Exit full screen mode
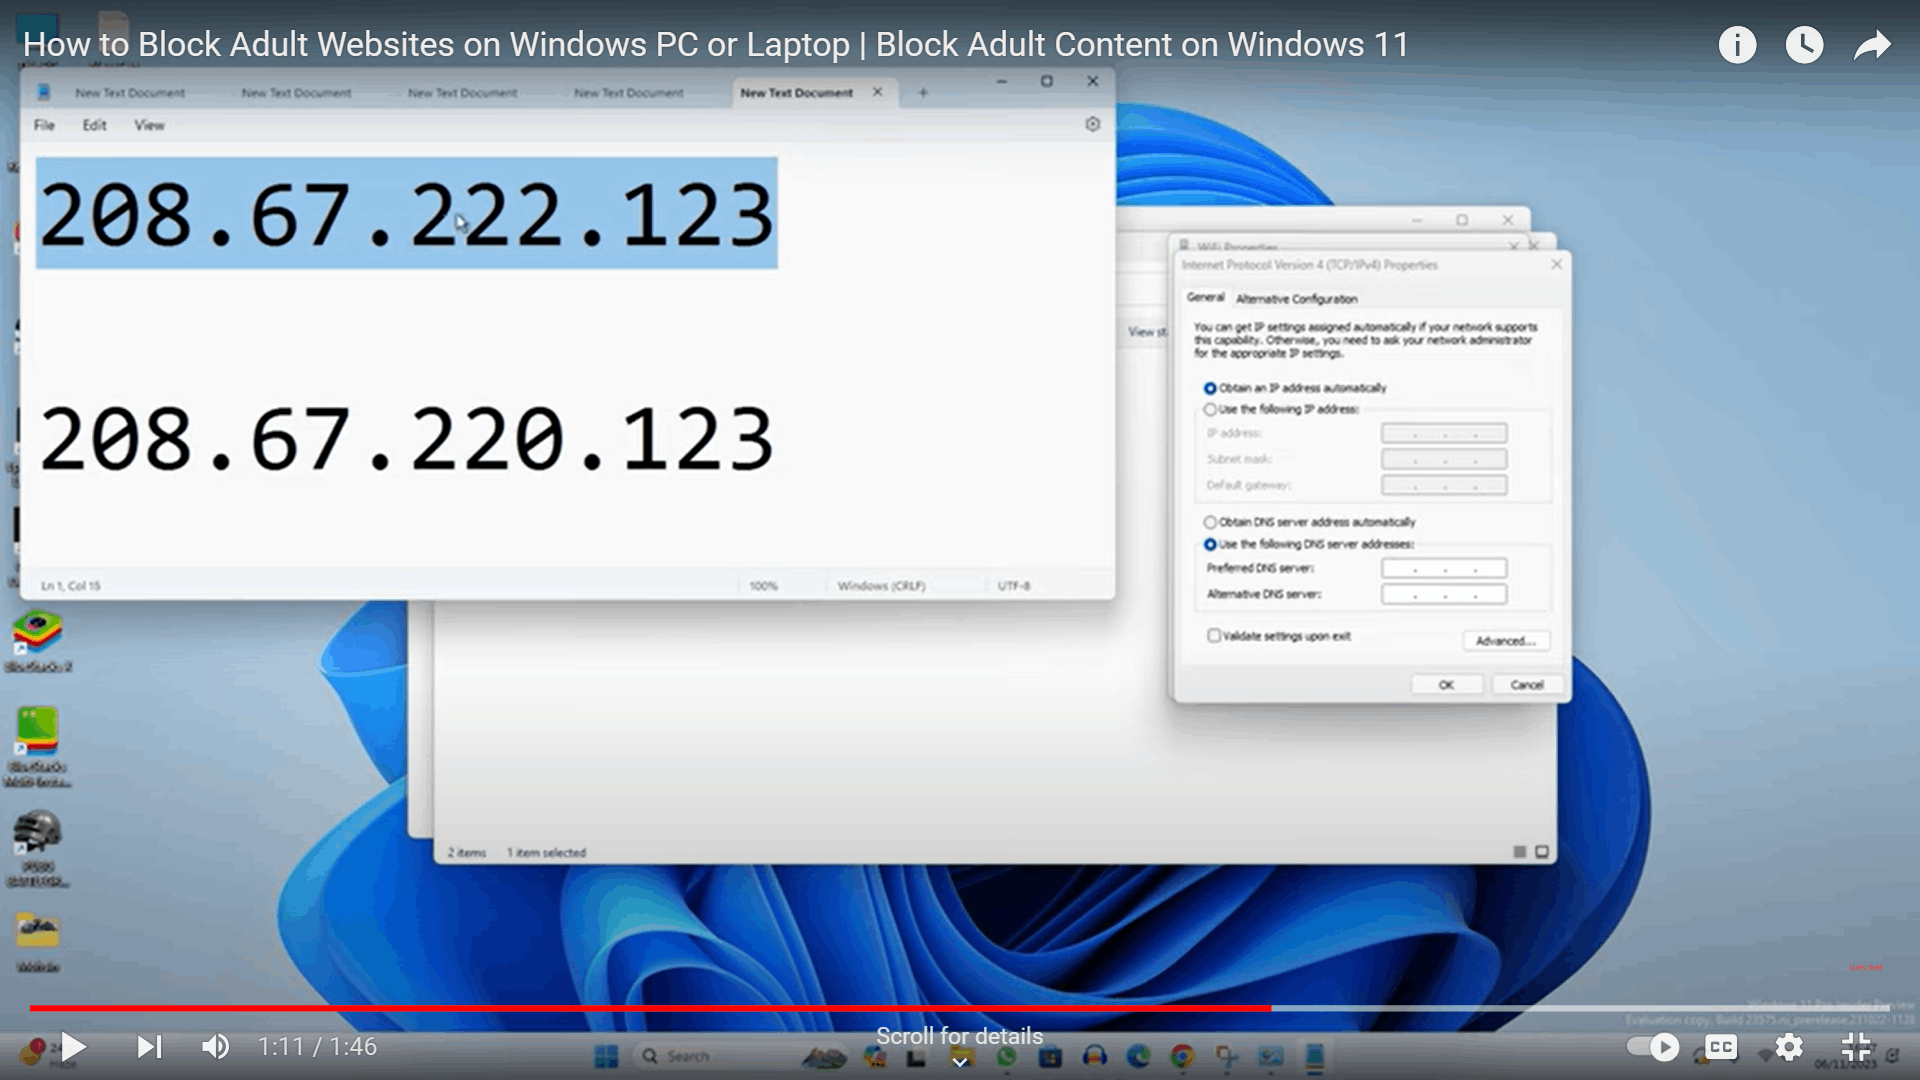 pyautogui.click(x=1856, y=1047)
